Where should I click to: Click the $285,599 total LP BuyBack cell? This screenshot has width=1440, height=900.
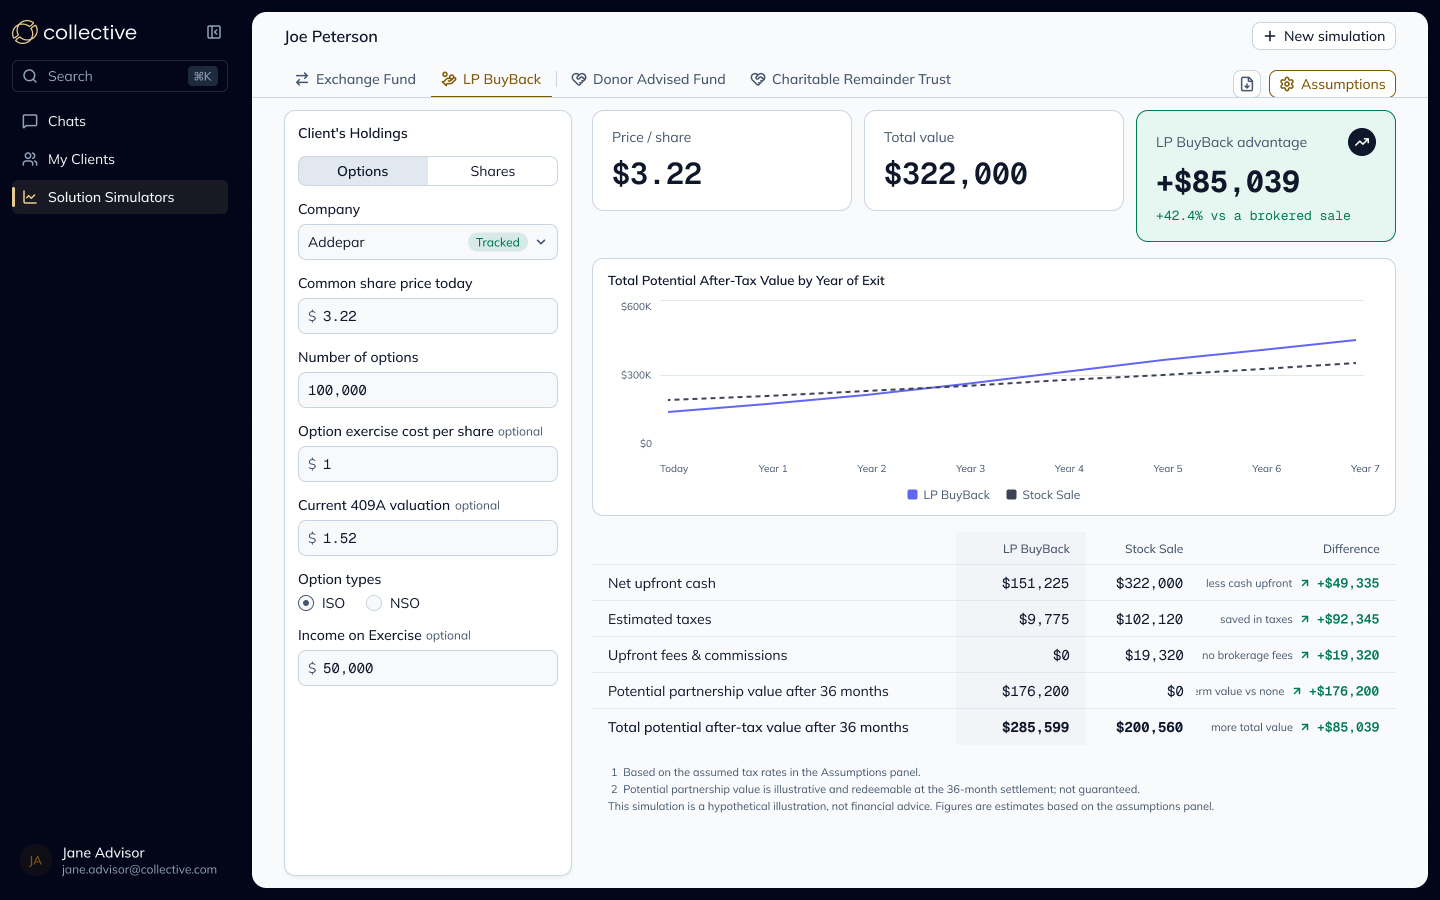click(1035, 727)
